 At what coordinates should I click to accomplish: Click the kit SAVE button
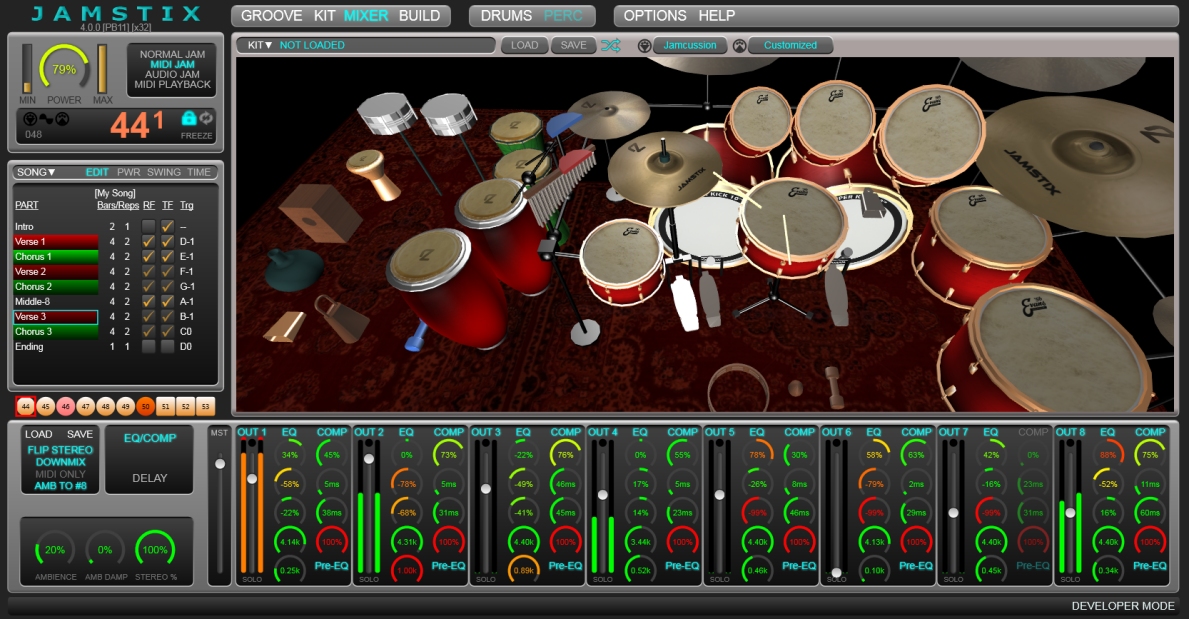pyautogui.click(x=573, y=46)
